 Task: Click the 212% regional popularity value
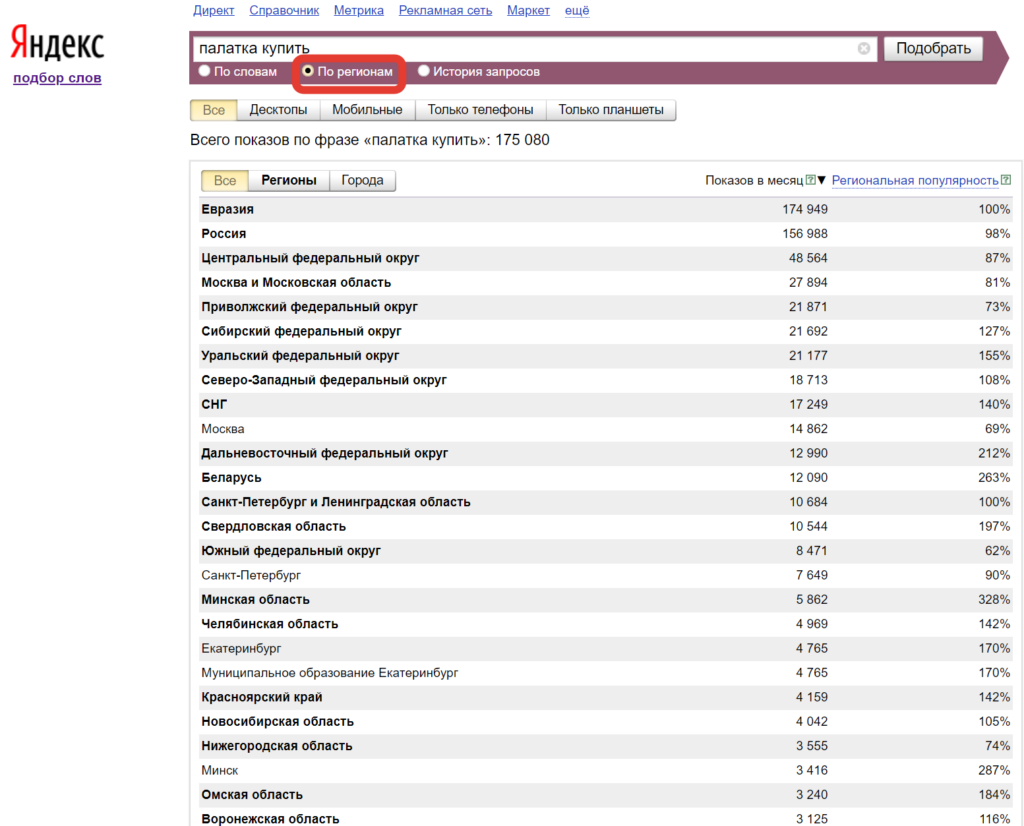(994, 453)
